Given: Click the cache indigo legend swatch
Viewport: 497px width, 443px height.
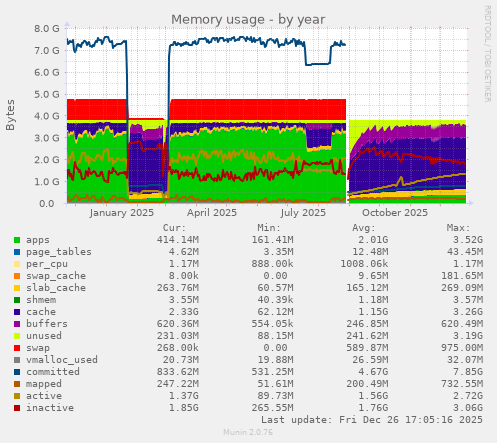Looking at the screenshot, I should point(17,312).
